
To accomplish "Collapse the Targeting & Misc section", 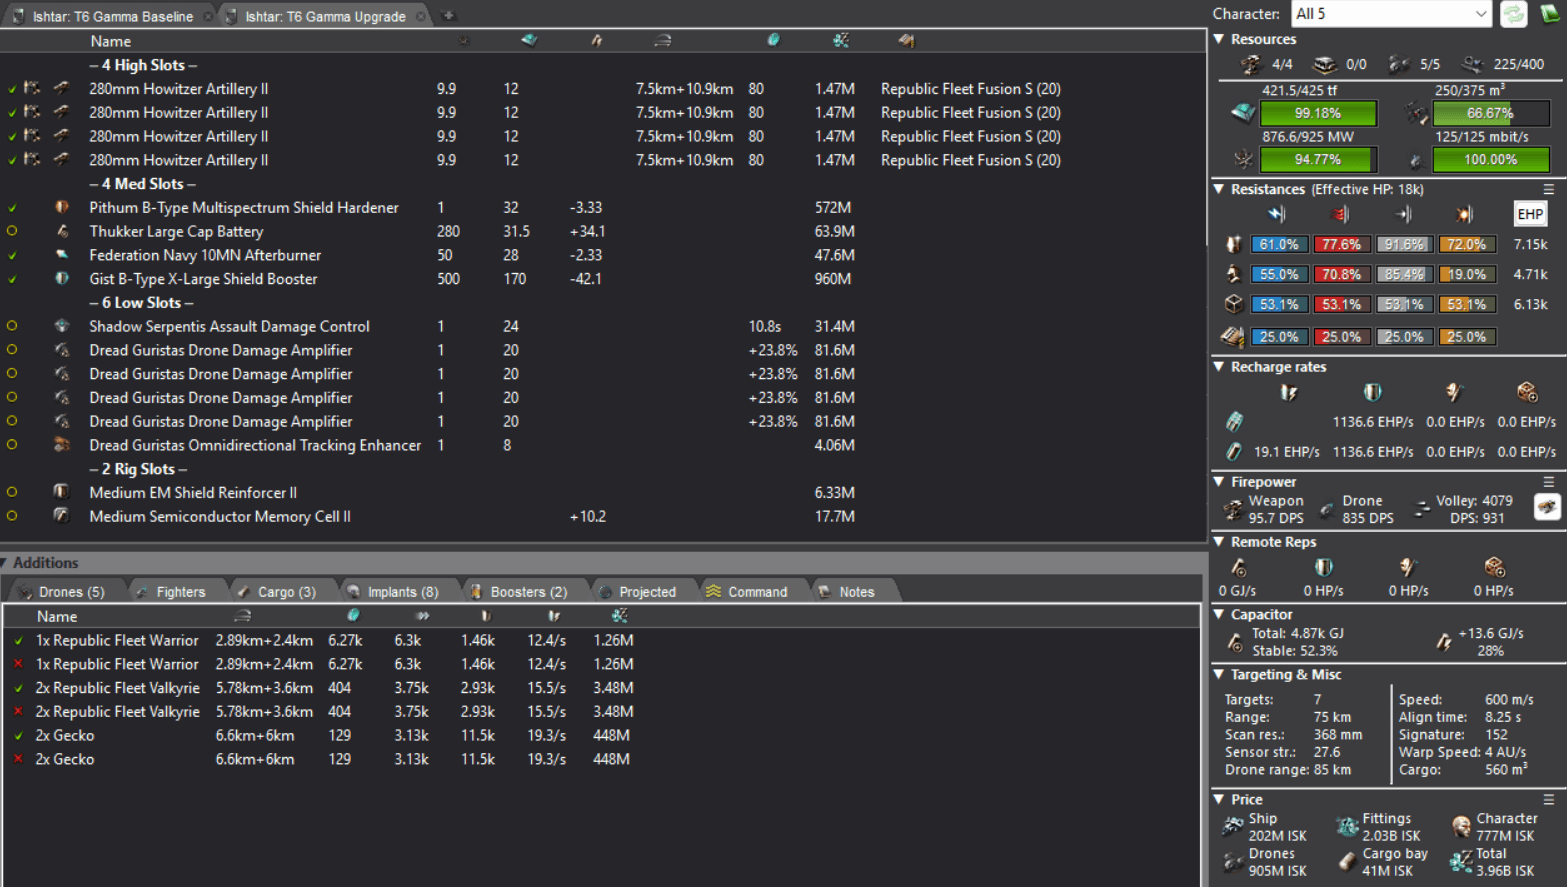I will (x=1219, y=675).
